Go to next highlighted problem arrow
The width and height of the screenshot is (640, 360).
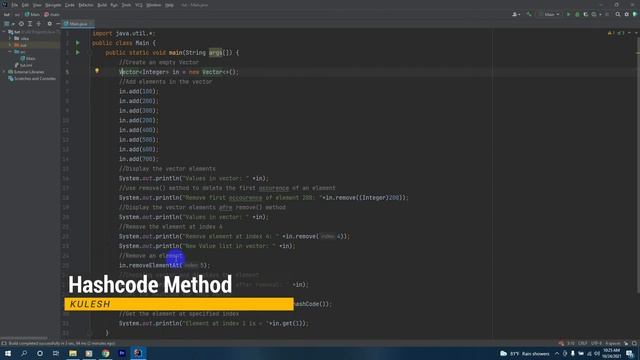click(636, 33)
